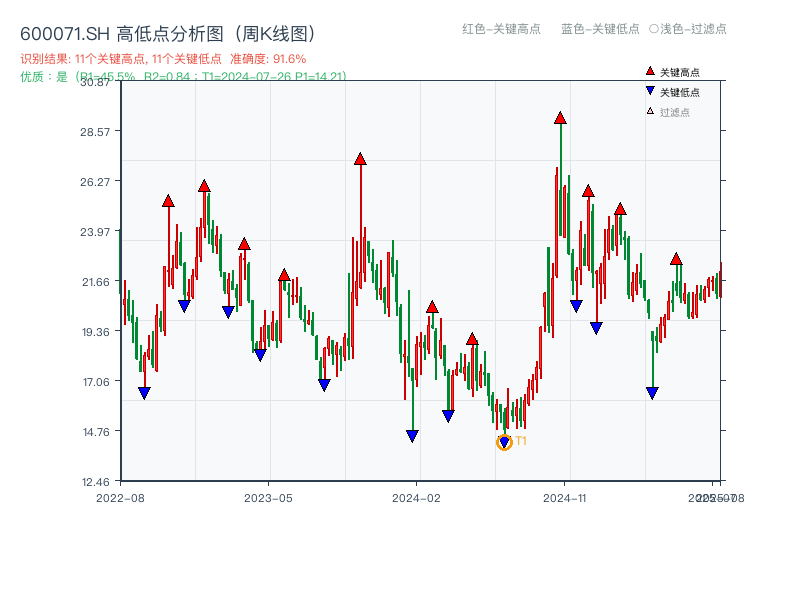Viewport: 800px width, 600px height.
Task: Select the red 关键高点 triangle icon in the legend
Action: coord(648,70)
